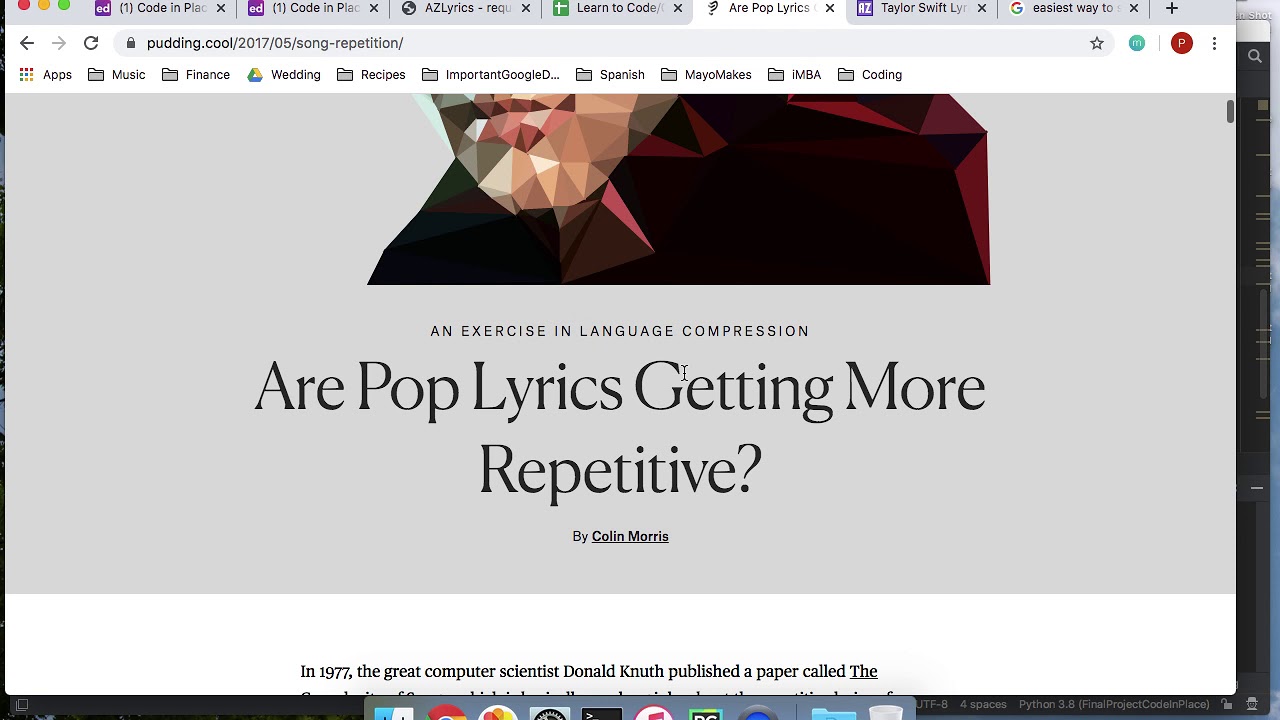Close the Taylor Swift Lyrics tab

point(981,8)
